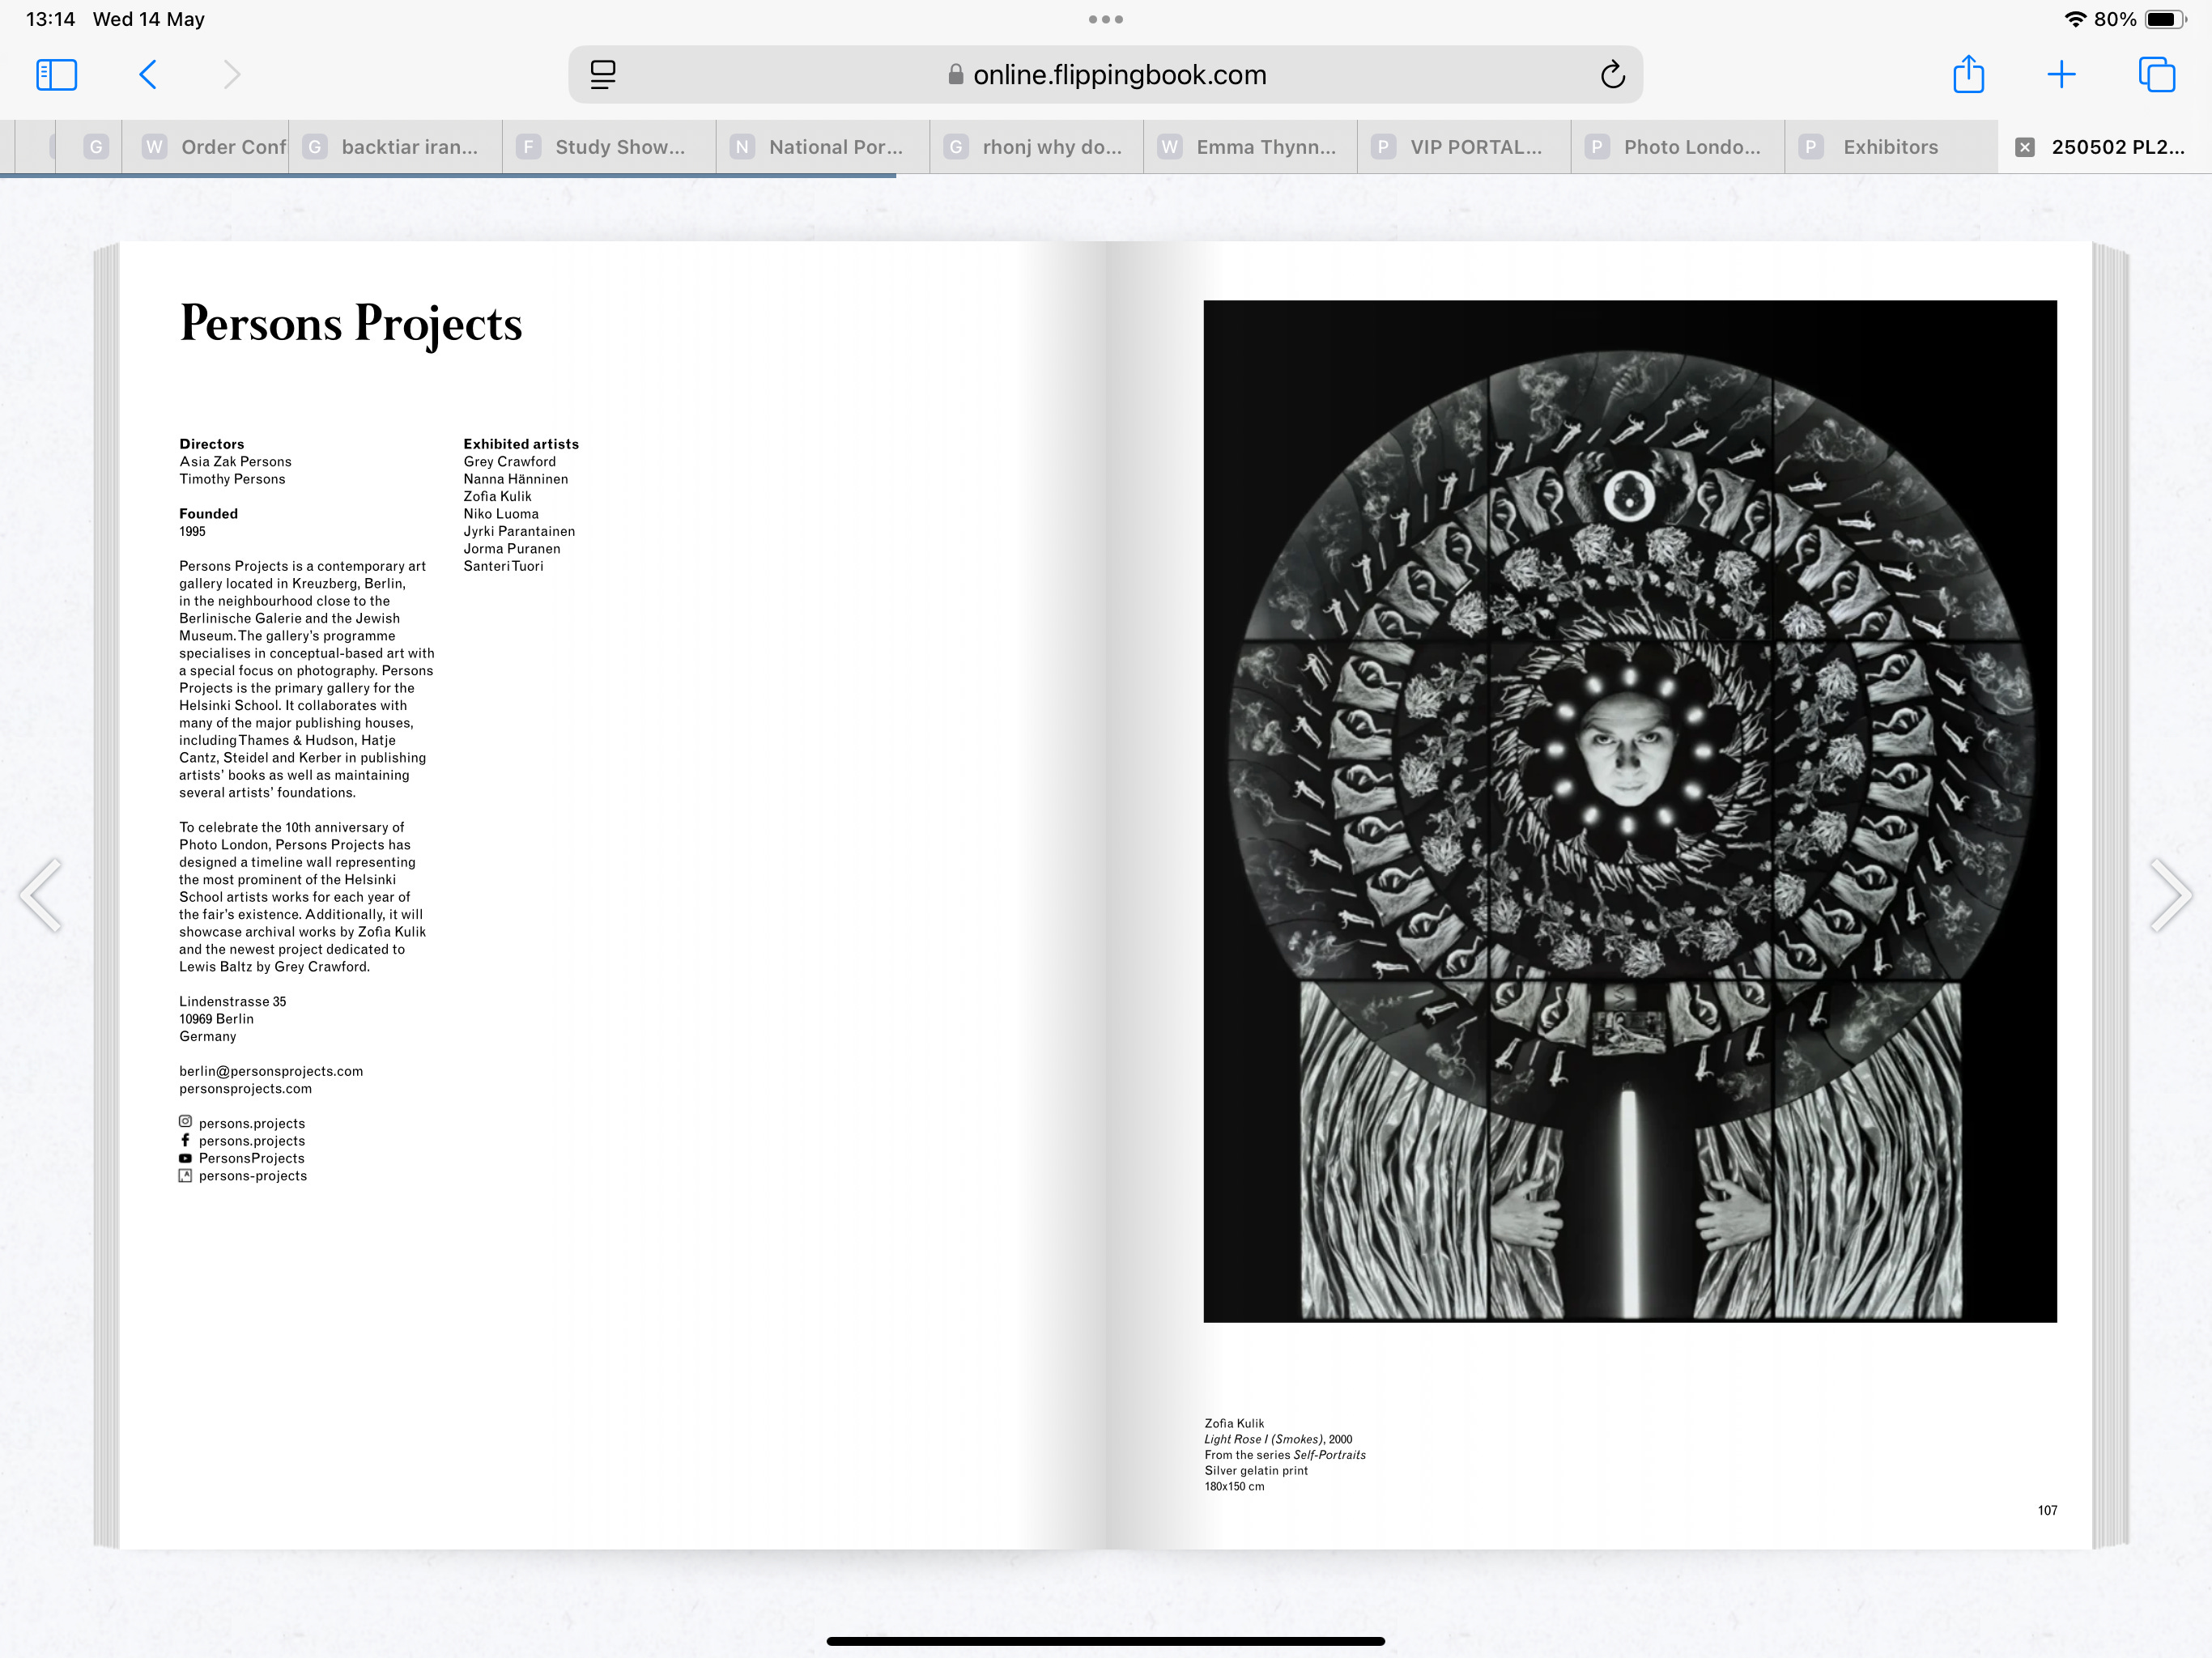
Task: Click the Instagram icon for persons.projects
Action: coord(185,1122)
